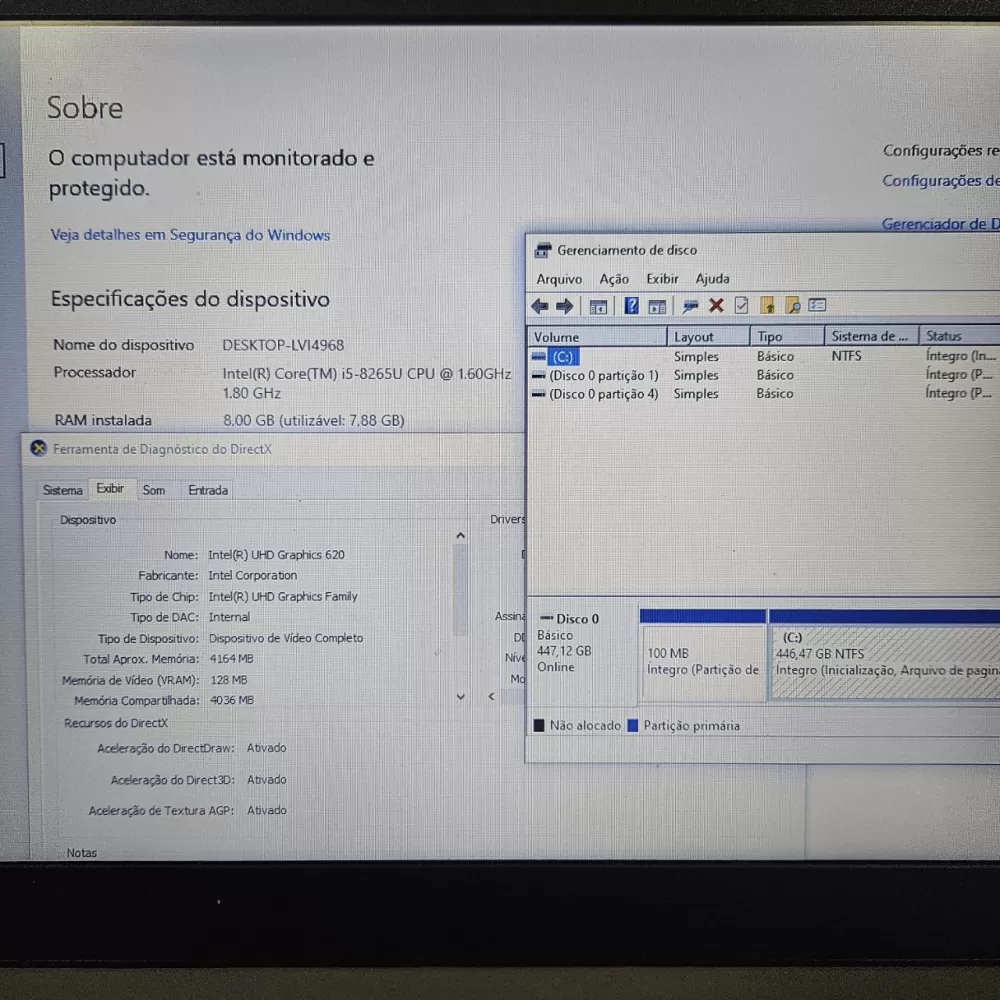1000x1000 pixels.
Task: Click the connect/refresh disk toolbar icon
Action: 690,307
